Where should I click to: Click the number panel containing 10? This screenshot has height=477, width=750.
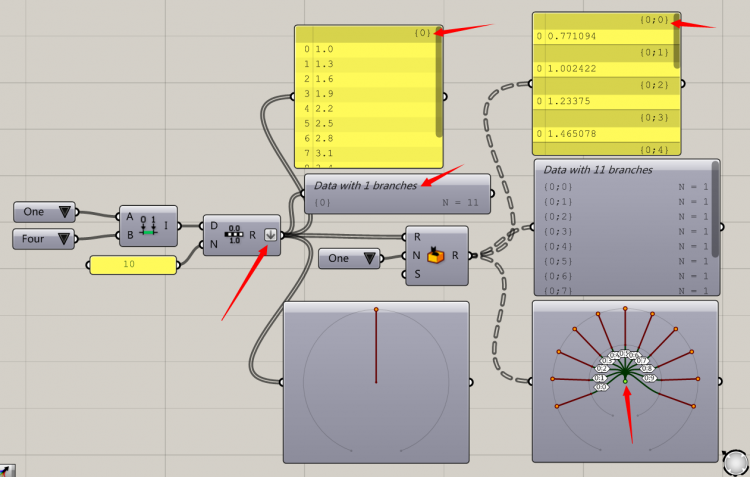pos(133,265)
